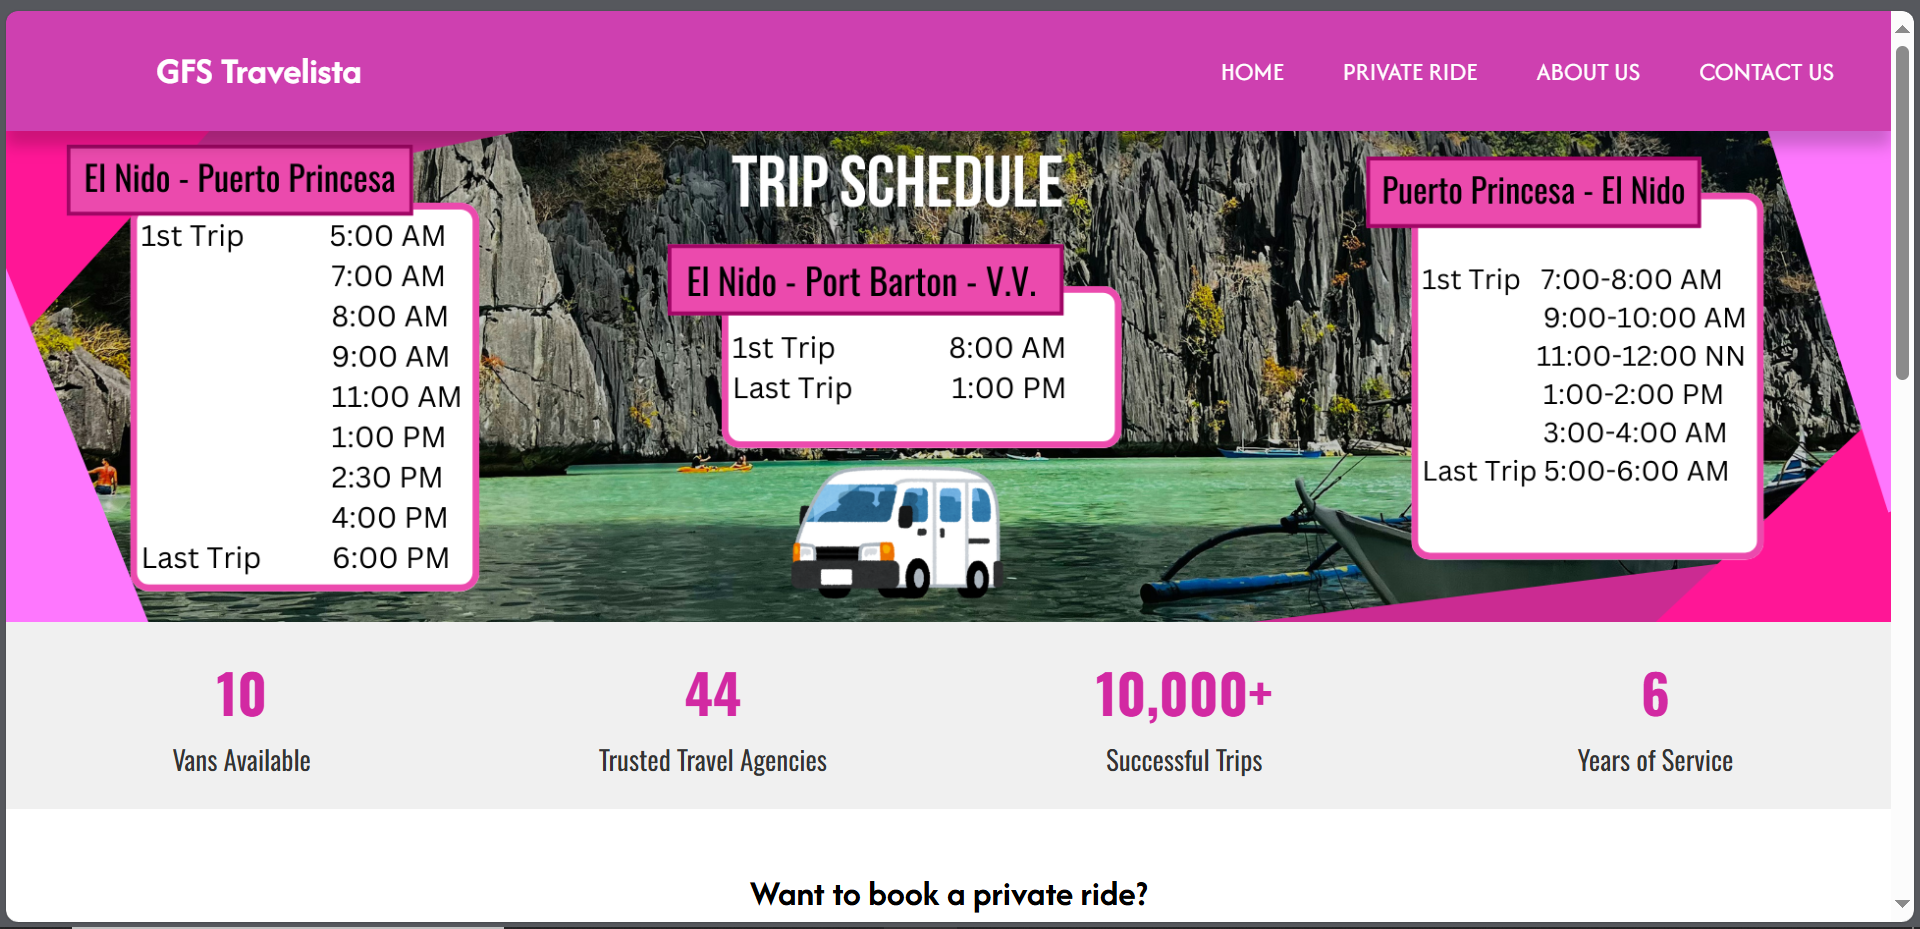Click the 44 Trusted Travel Agencies statistic

tap(712, 720)
